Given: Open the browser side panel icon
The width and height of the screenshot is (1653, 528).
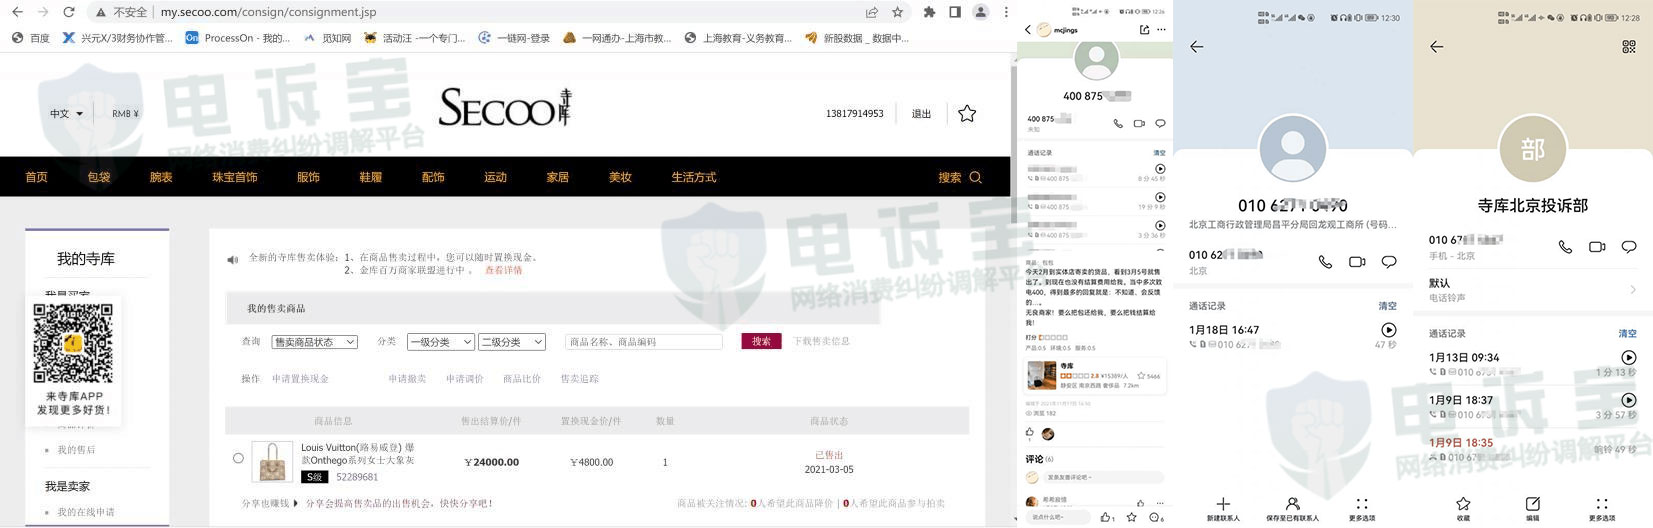Looking at the screenshot, I should click(954, 12).
